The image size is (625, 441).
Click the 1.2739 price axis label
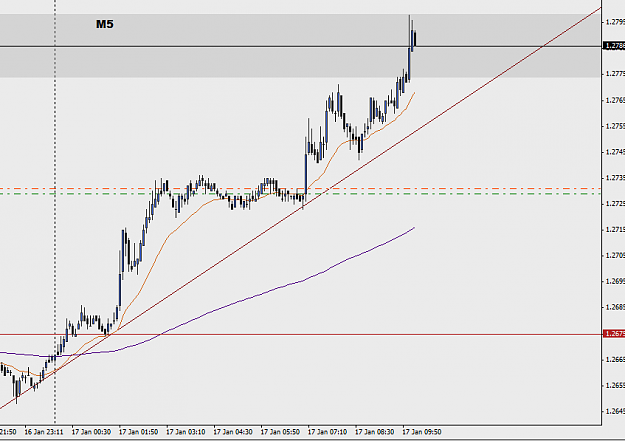point(615,178)
